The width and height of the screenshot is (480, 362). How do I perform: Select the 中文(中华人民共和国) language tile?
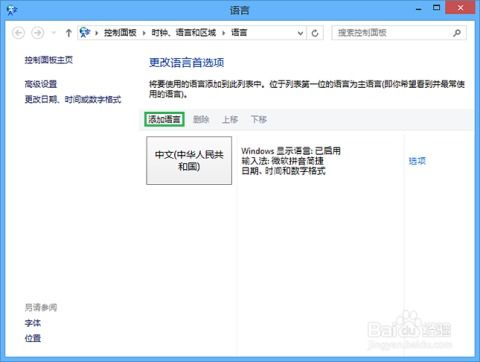pos(189,160)
